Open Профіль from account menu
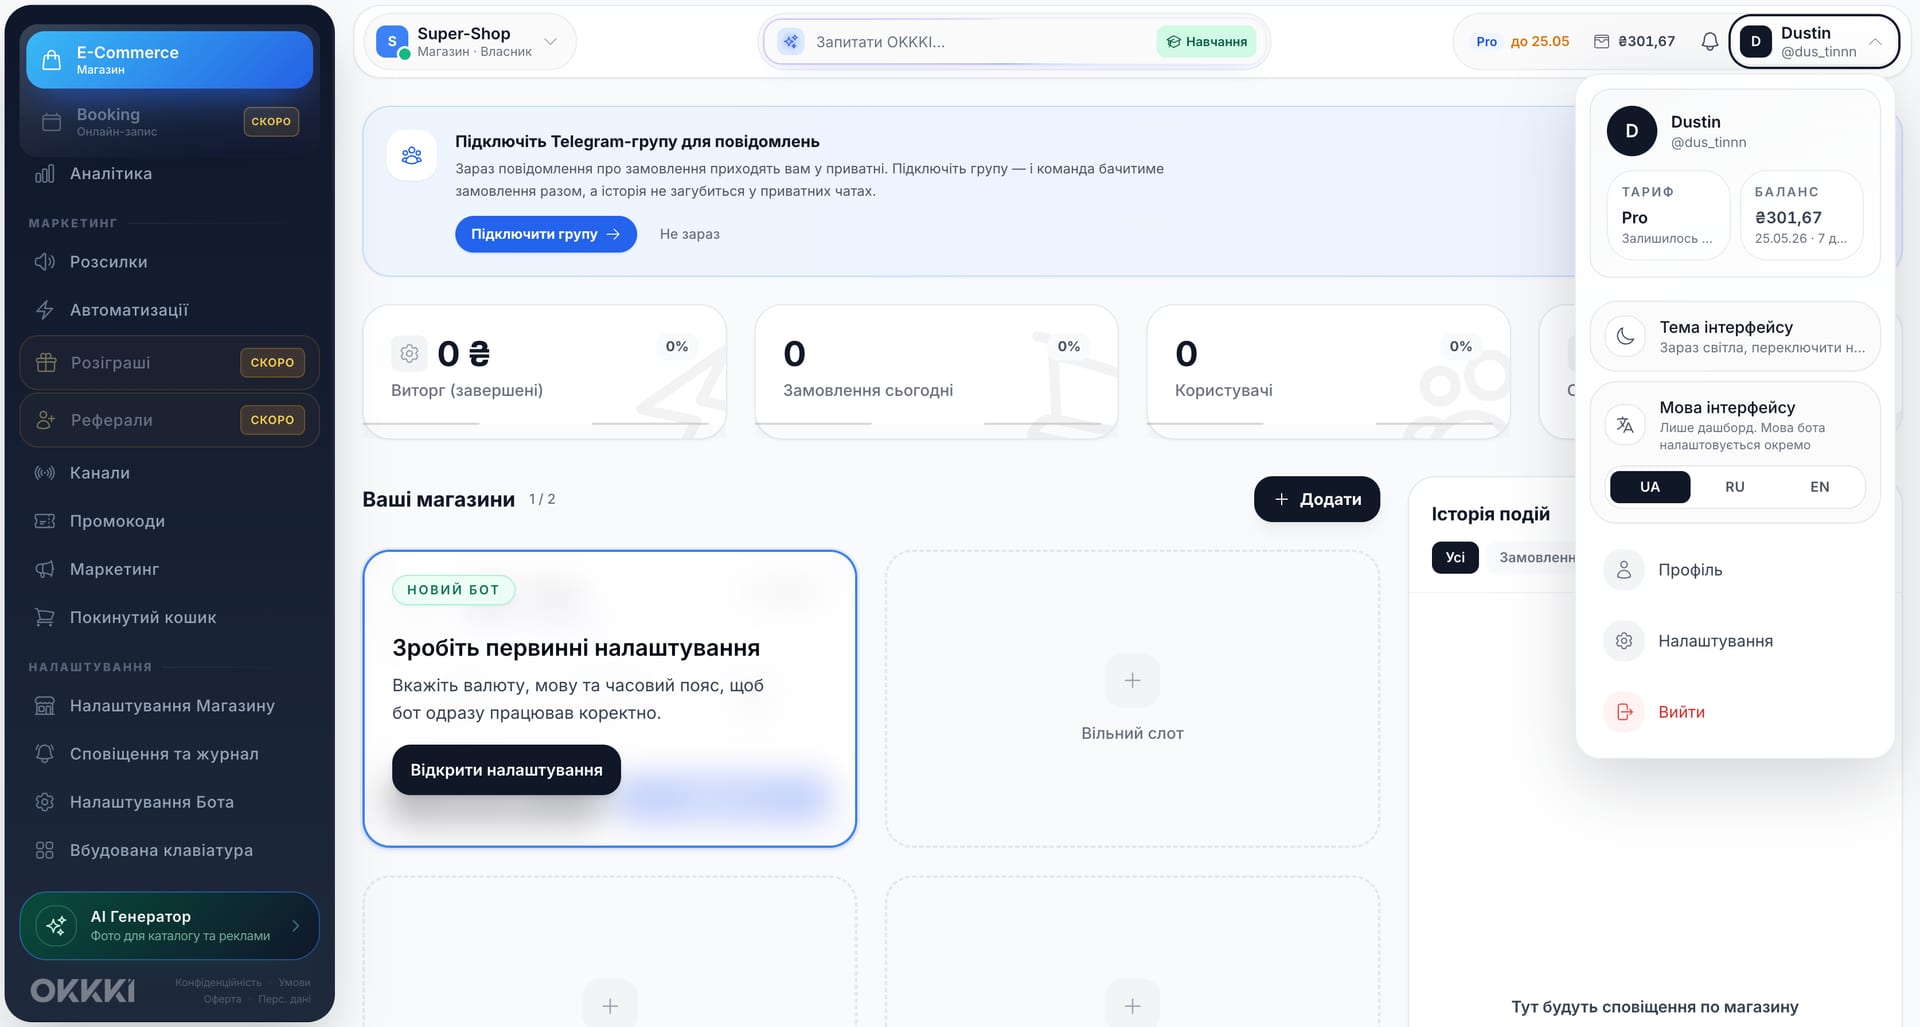 (x=1734, y=570)
